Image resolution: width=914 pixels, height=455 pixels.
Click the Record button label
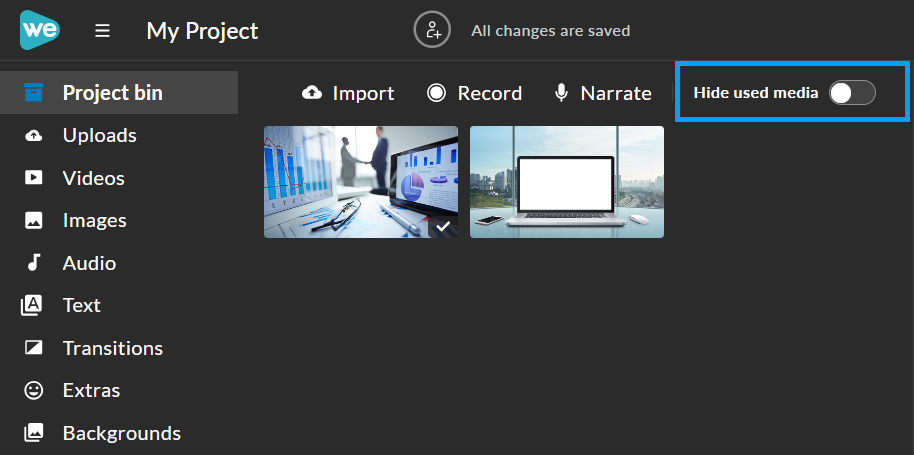point(490,93)
